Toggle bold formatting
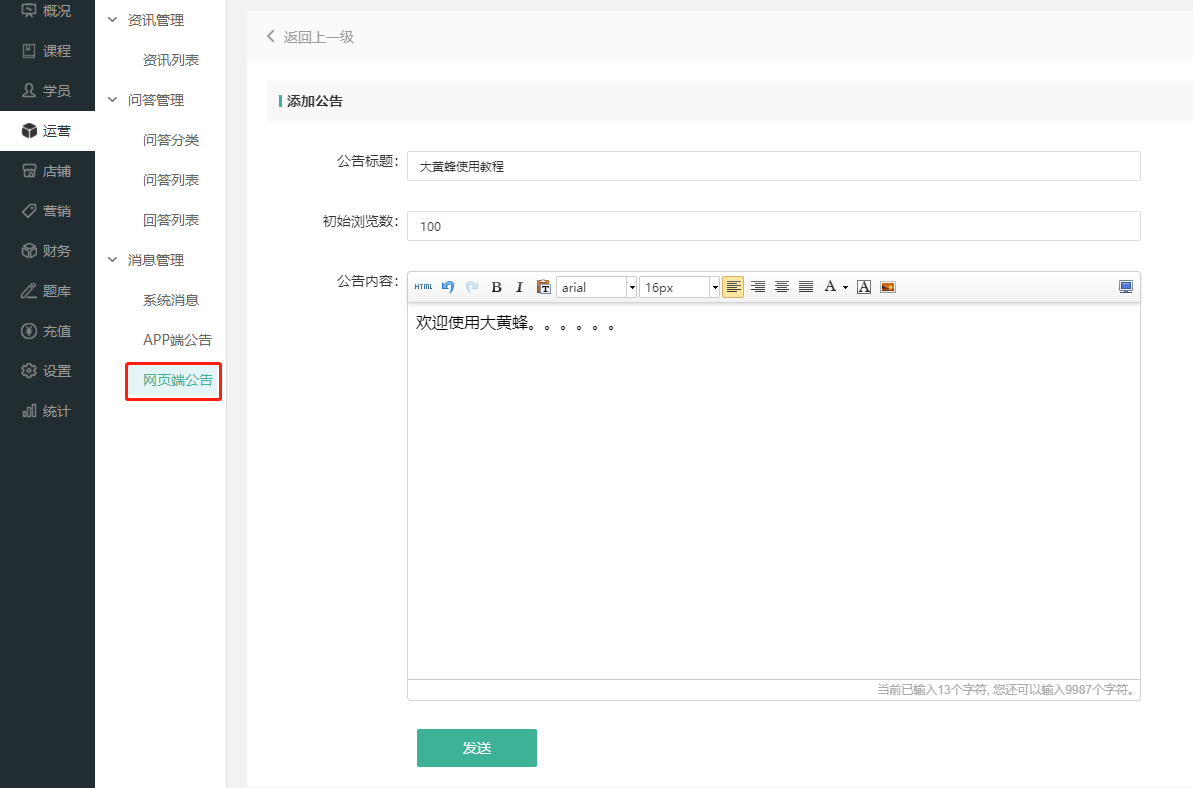Viewport: 1193px width, 788px height. [x=496, y=287]
